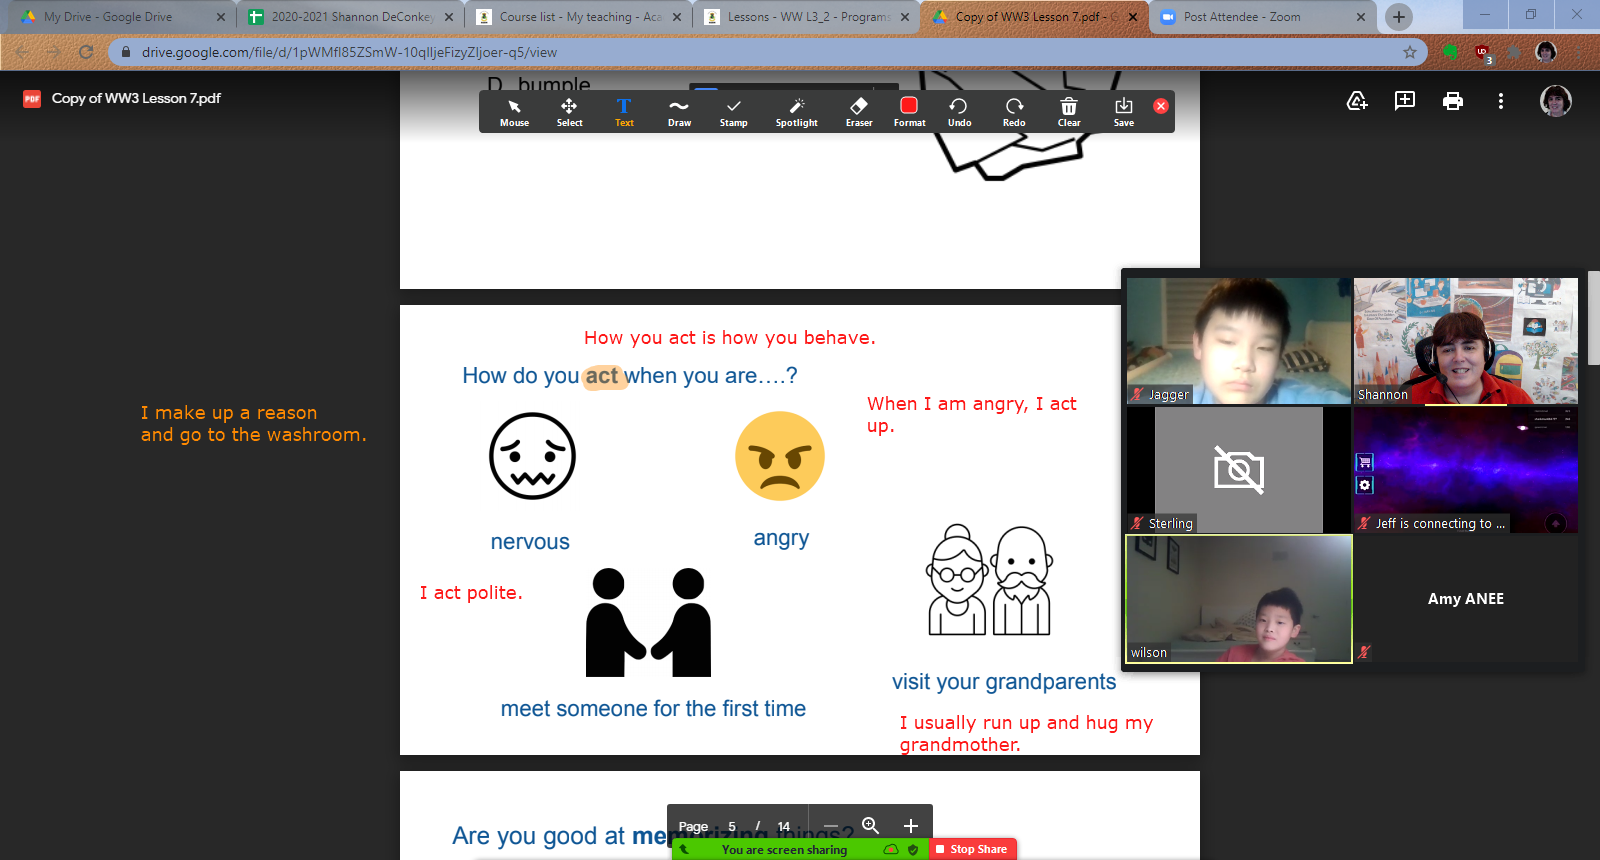The height and width of the screenshot is (860, 1600).
Task: Stop Share in Zoom
Action: (972, 849)
